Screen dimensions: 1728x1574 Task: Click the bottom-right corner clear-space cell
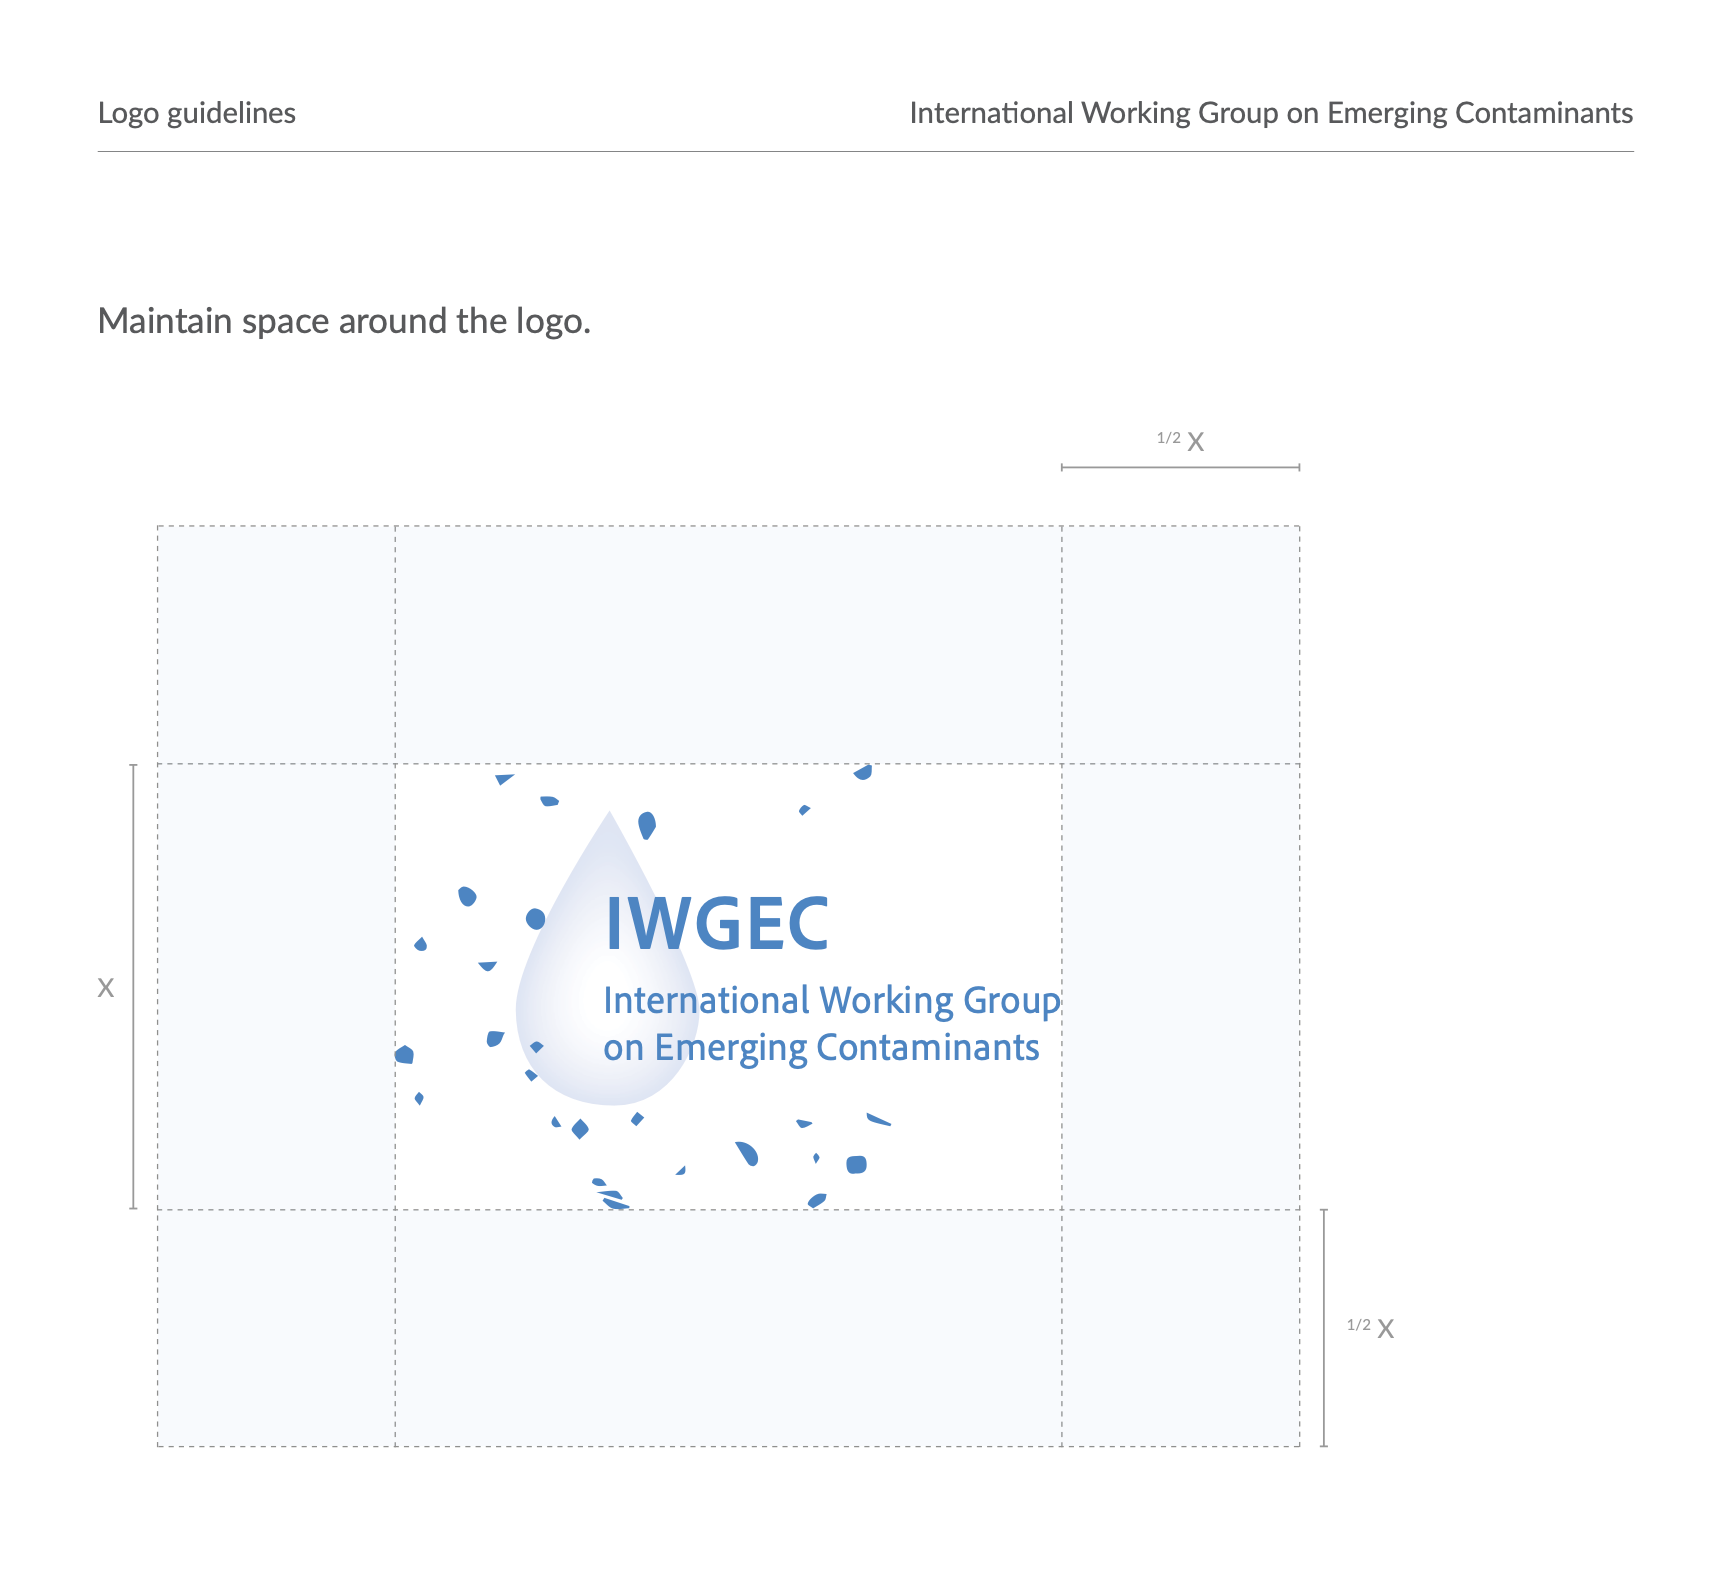[1181, 1328]
